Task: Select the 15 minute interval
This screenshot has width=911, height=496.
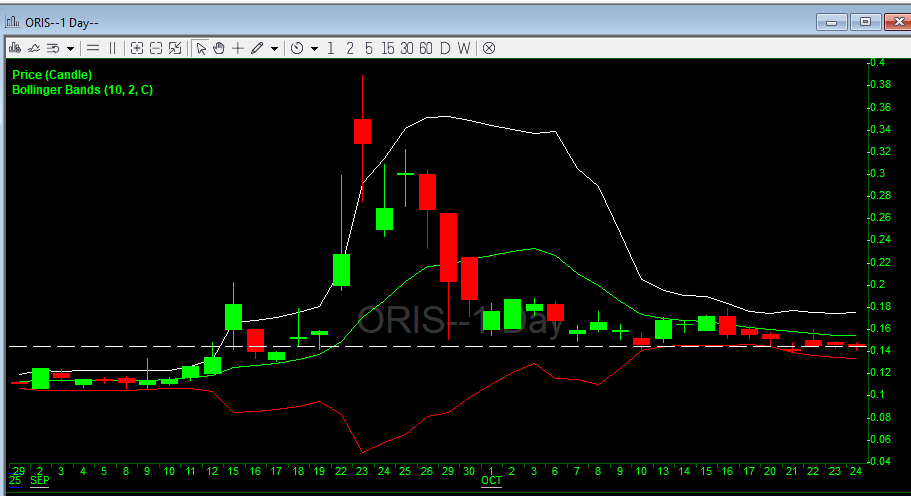Action: (387, 47)
